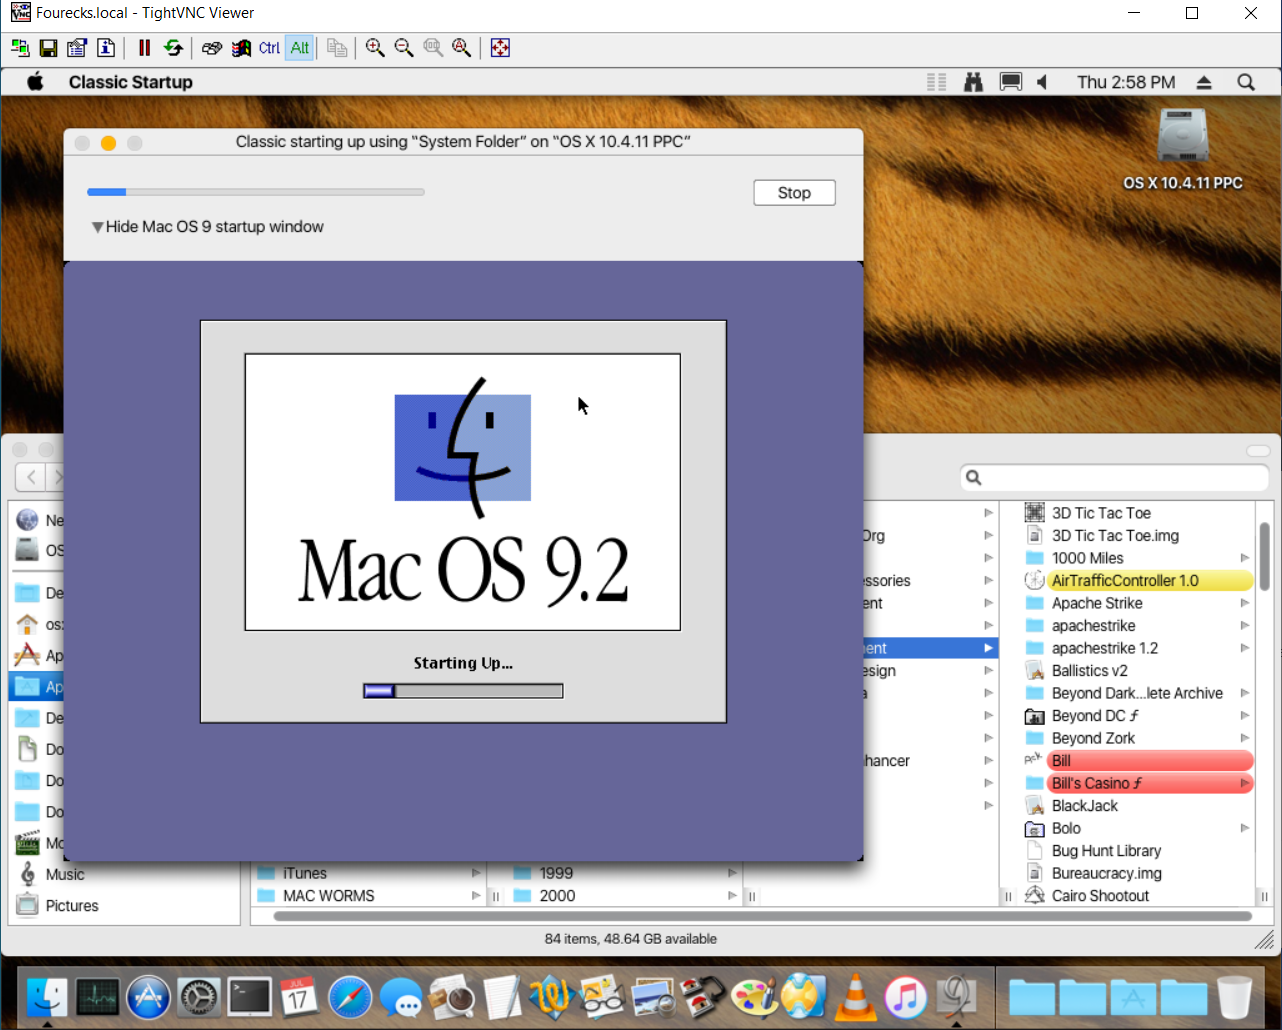Expand the Apache Strike folder arrow
1282x1030 pixels.
point(1245,603)
